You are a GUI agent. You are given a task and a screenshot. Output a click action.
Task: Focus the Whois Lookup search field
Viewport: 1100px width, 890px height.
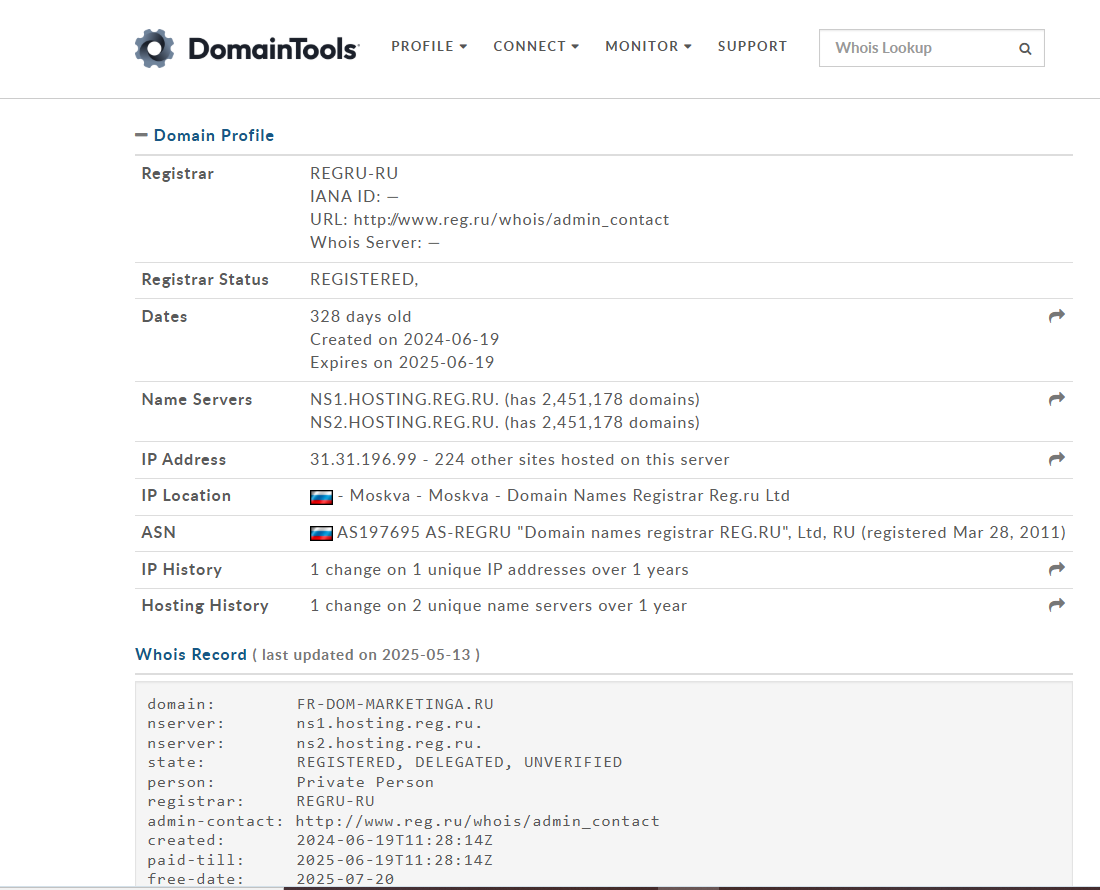pos(915,48)
